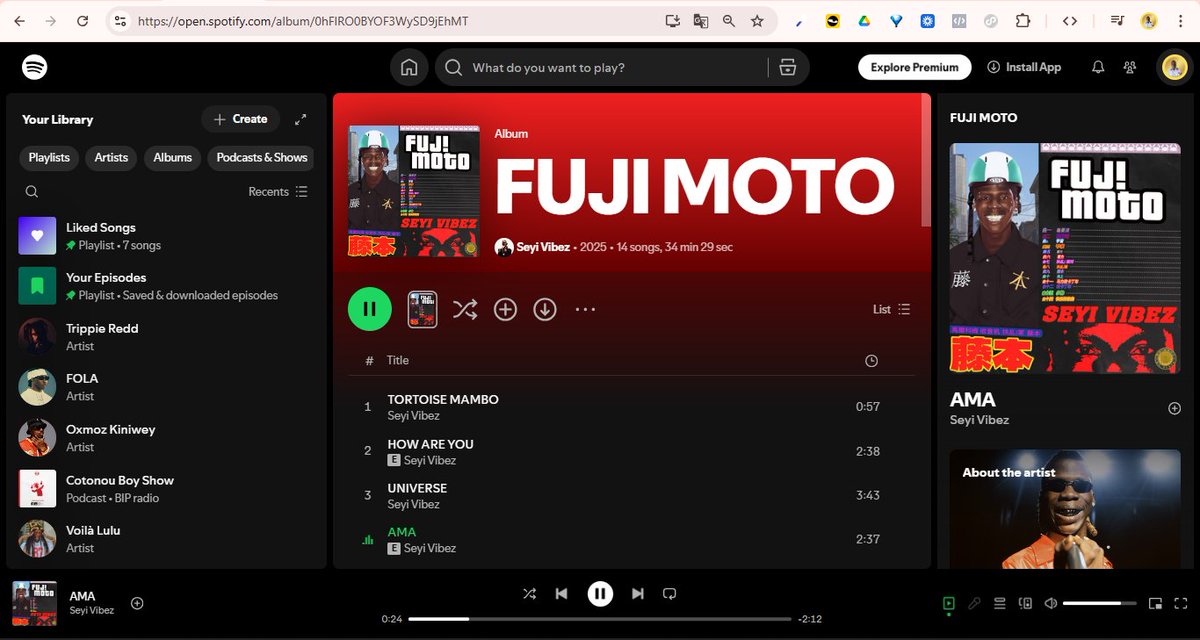Bookmark this page with the star icon
Viewport: 1200px width, 640px height.
click(757, 20)
